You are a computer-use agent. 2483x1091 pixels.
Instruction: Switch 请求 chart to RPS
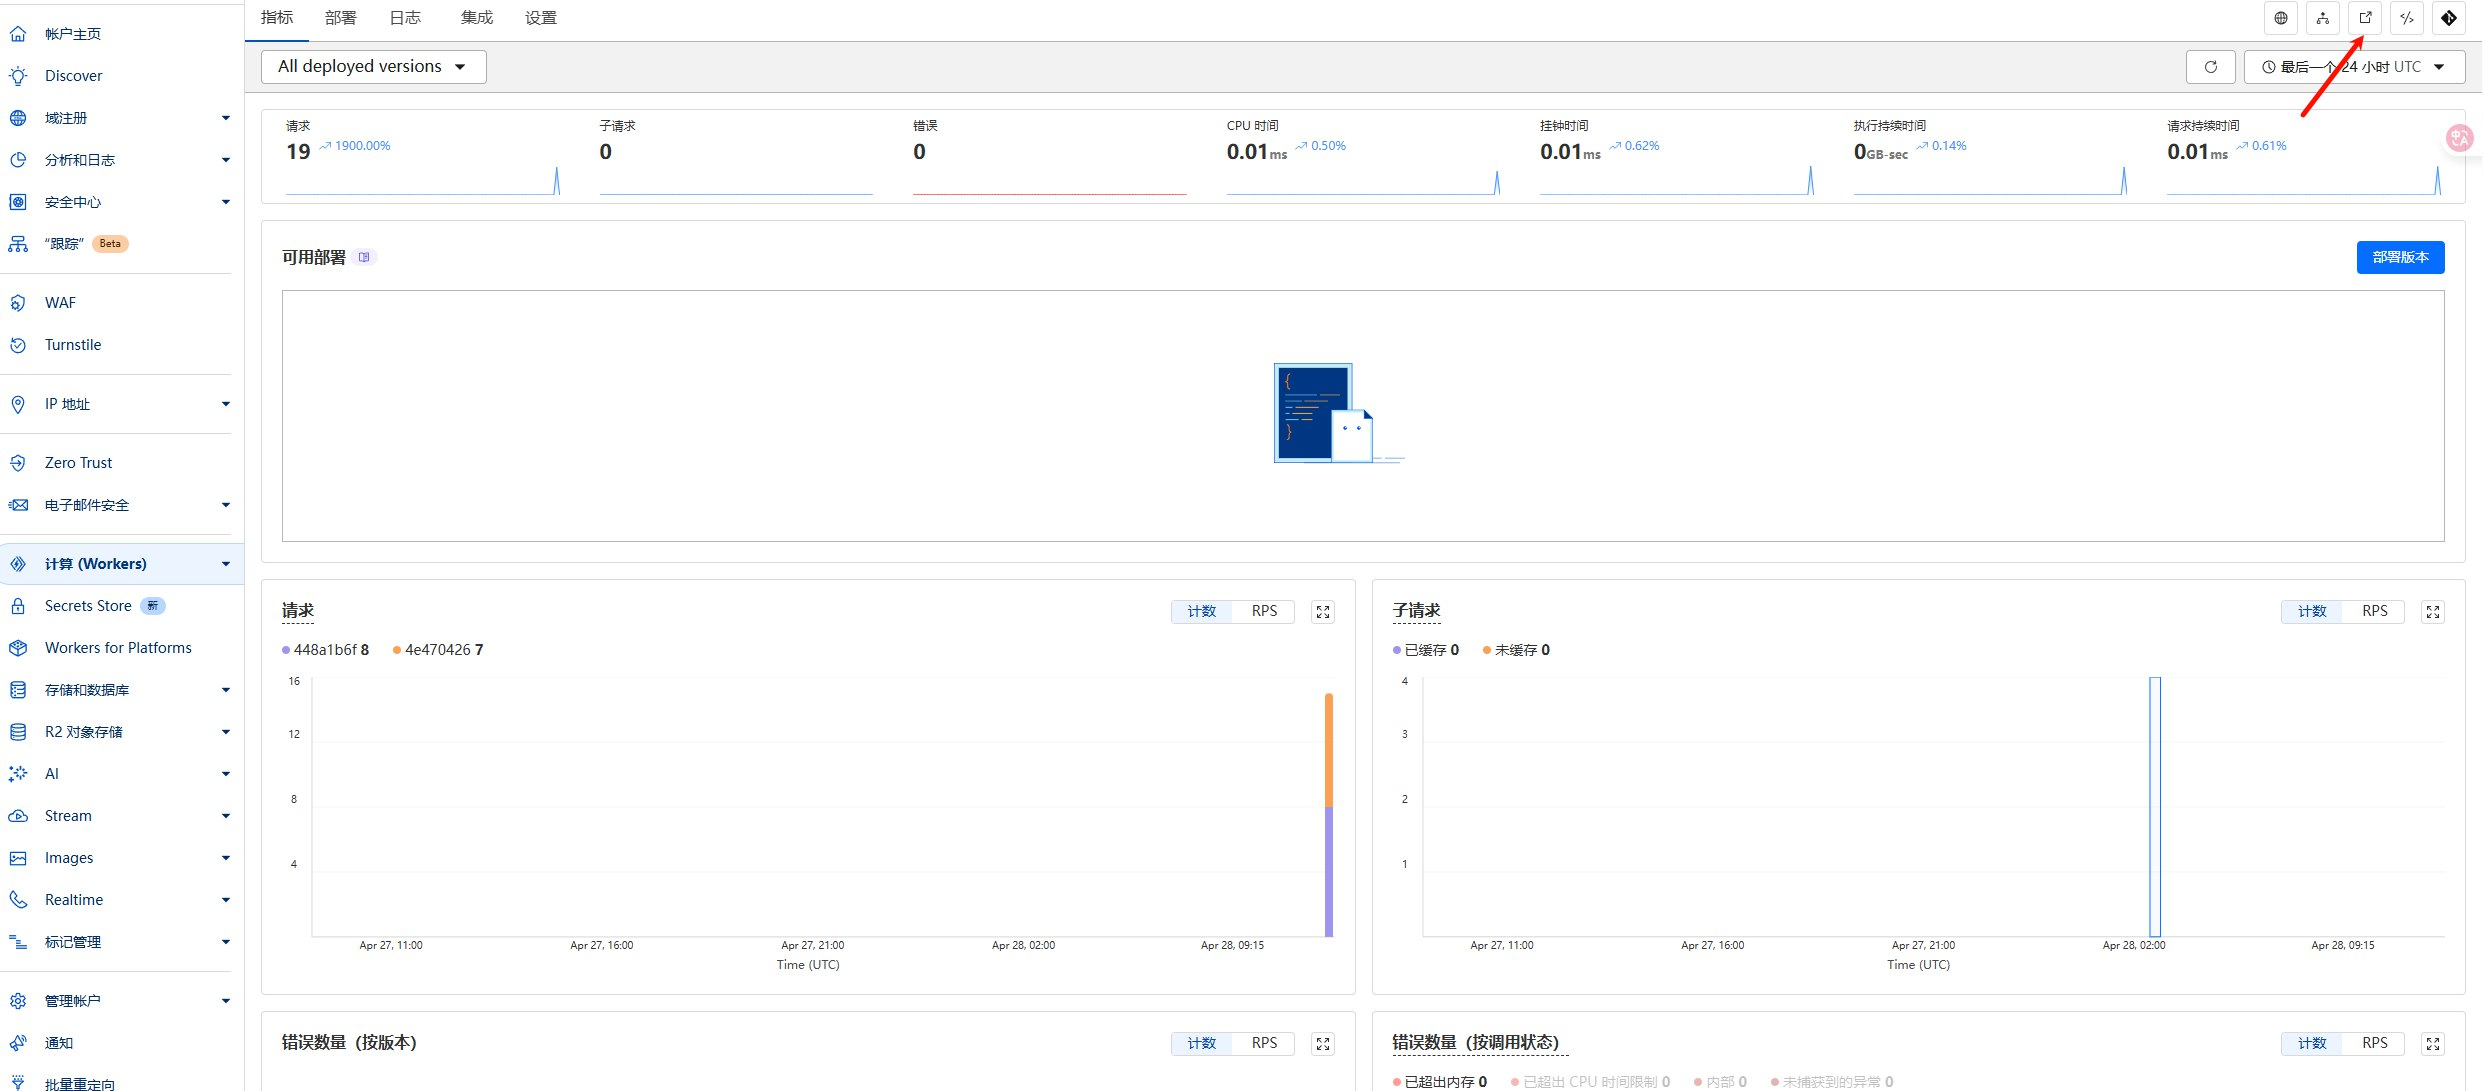point(1264,611)
